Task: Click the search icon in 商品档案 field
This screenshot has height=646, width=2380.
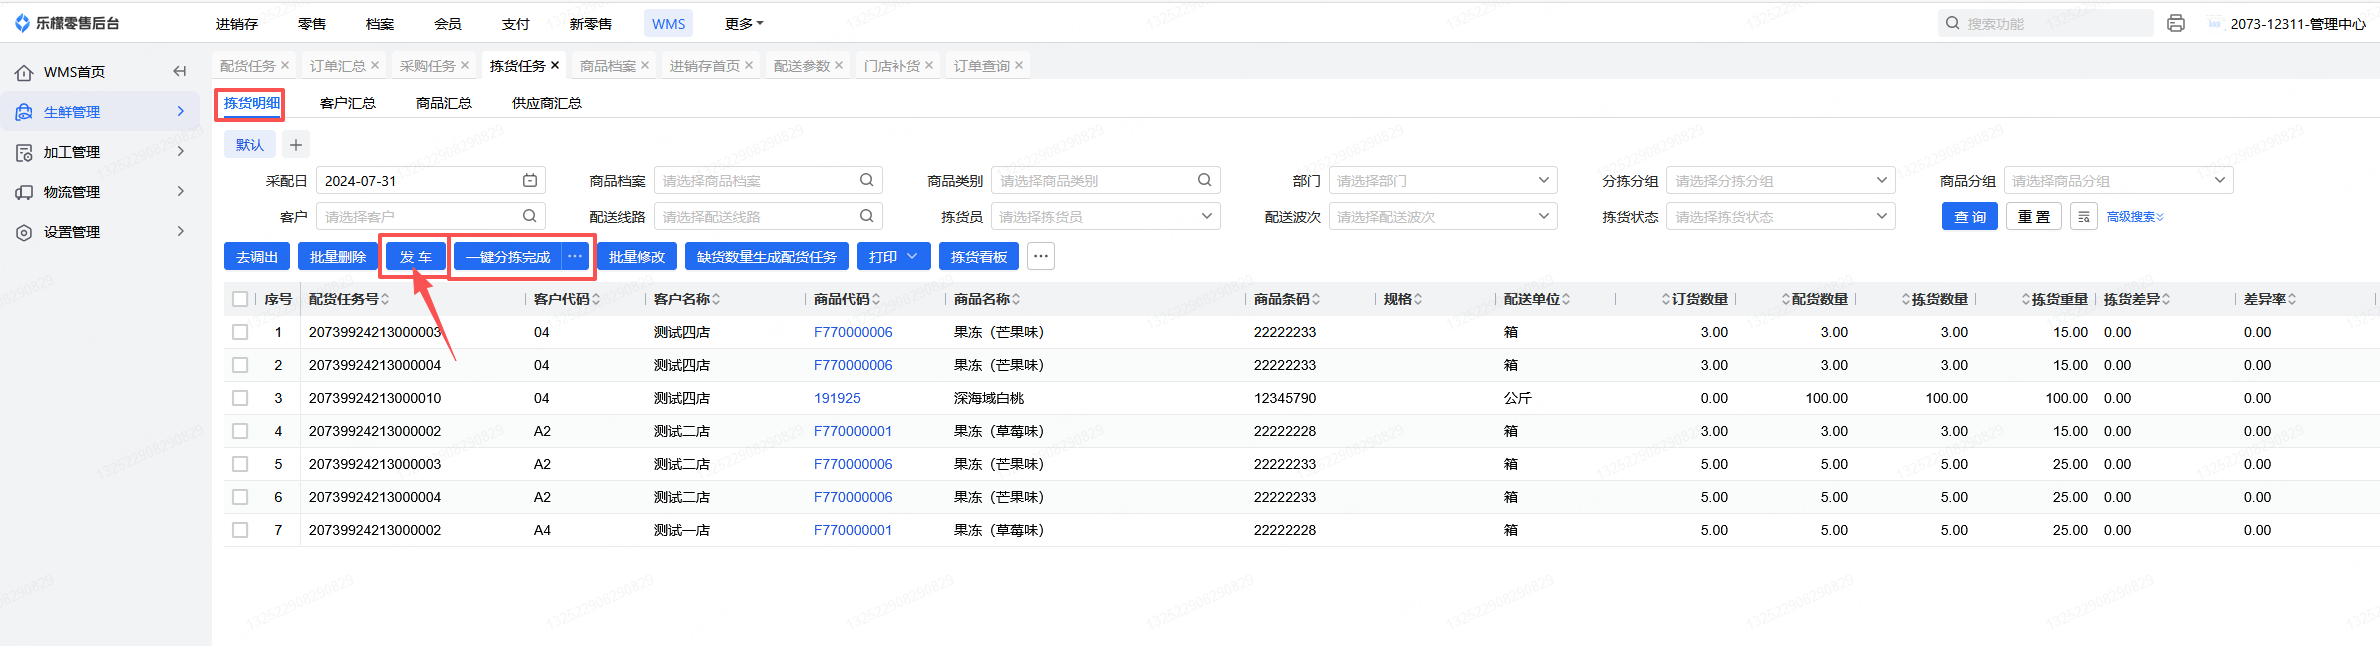Action: pos(866,181)
